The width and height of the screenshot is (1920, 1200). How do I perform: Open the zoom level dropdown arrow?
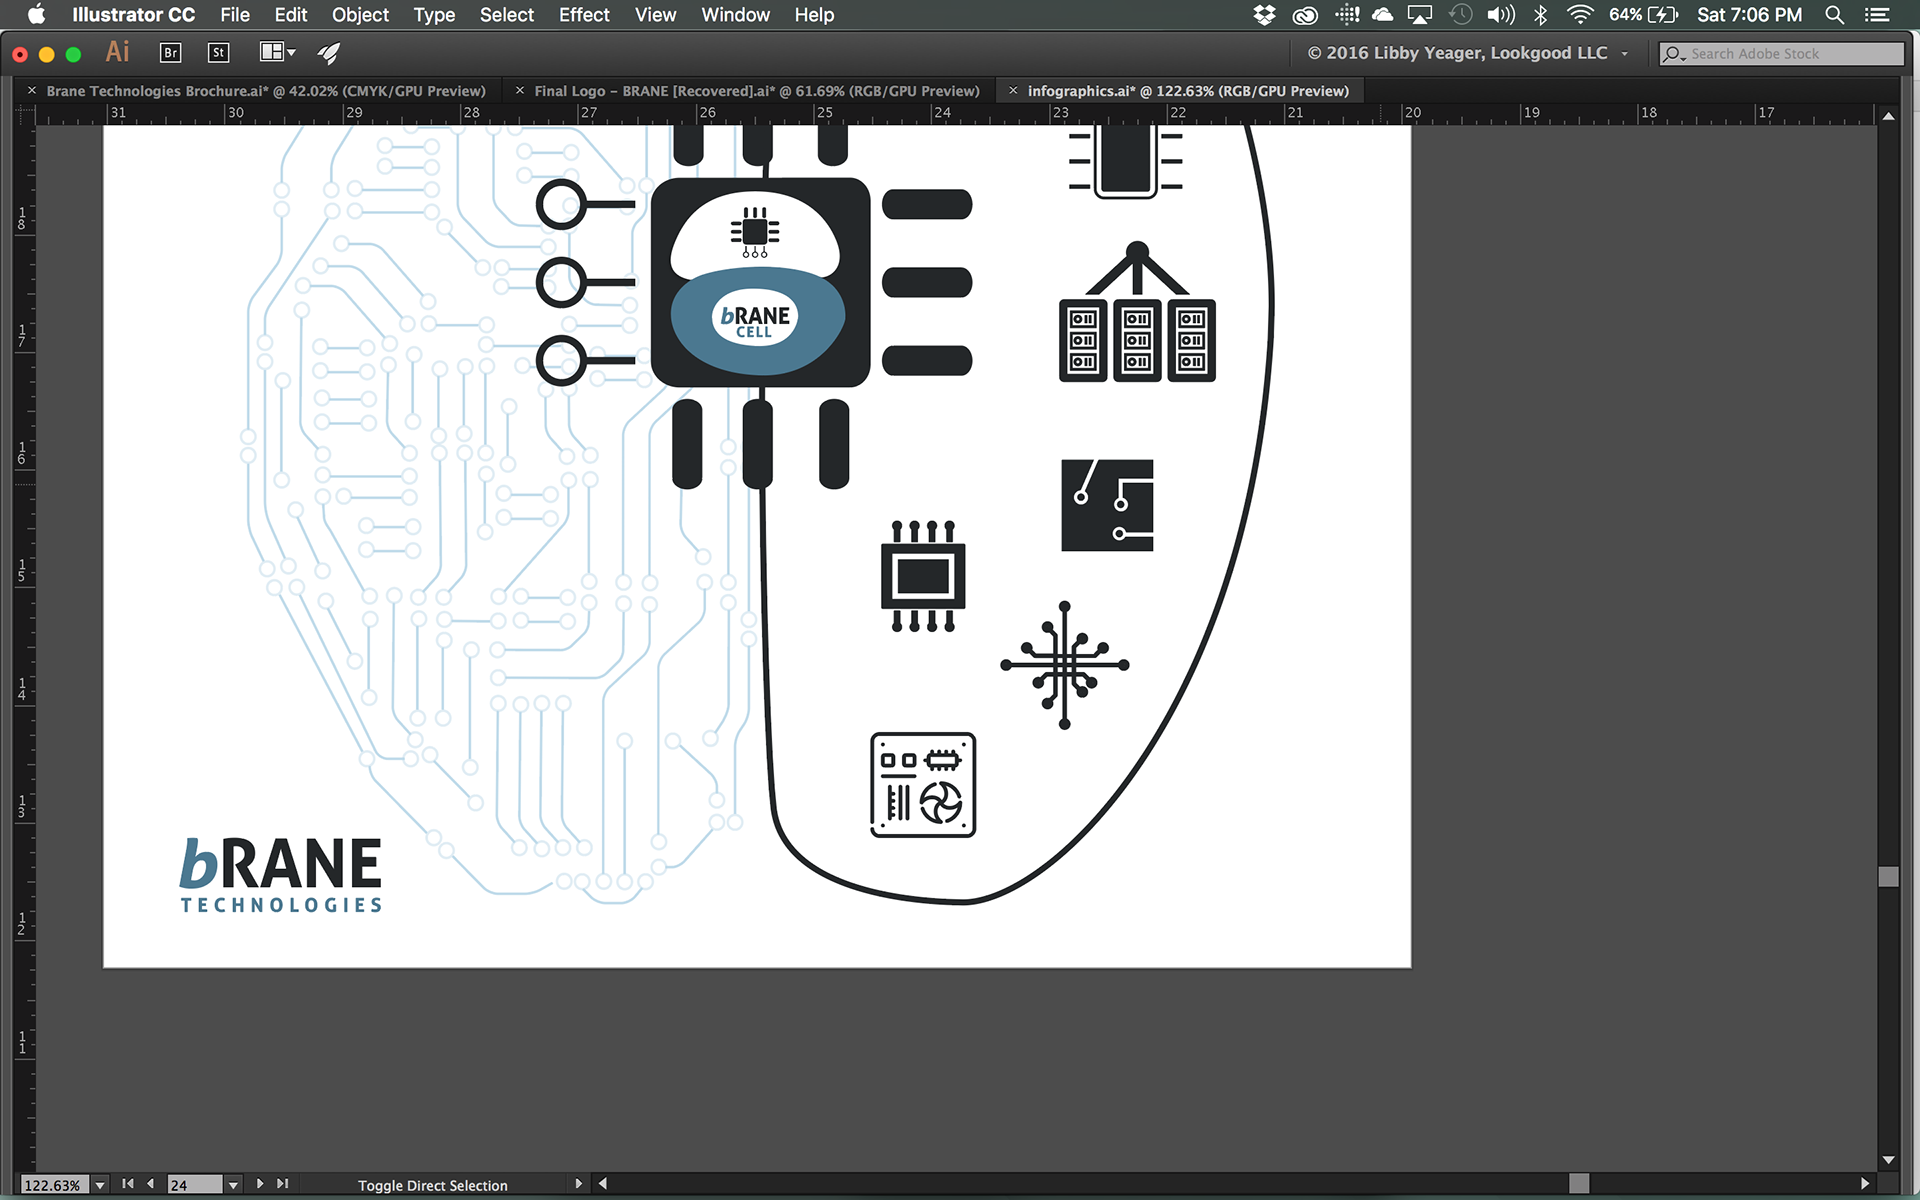point(100,1185)
